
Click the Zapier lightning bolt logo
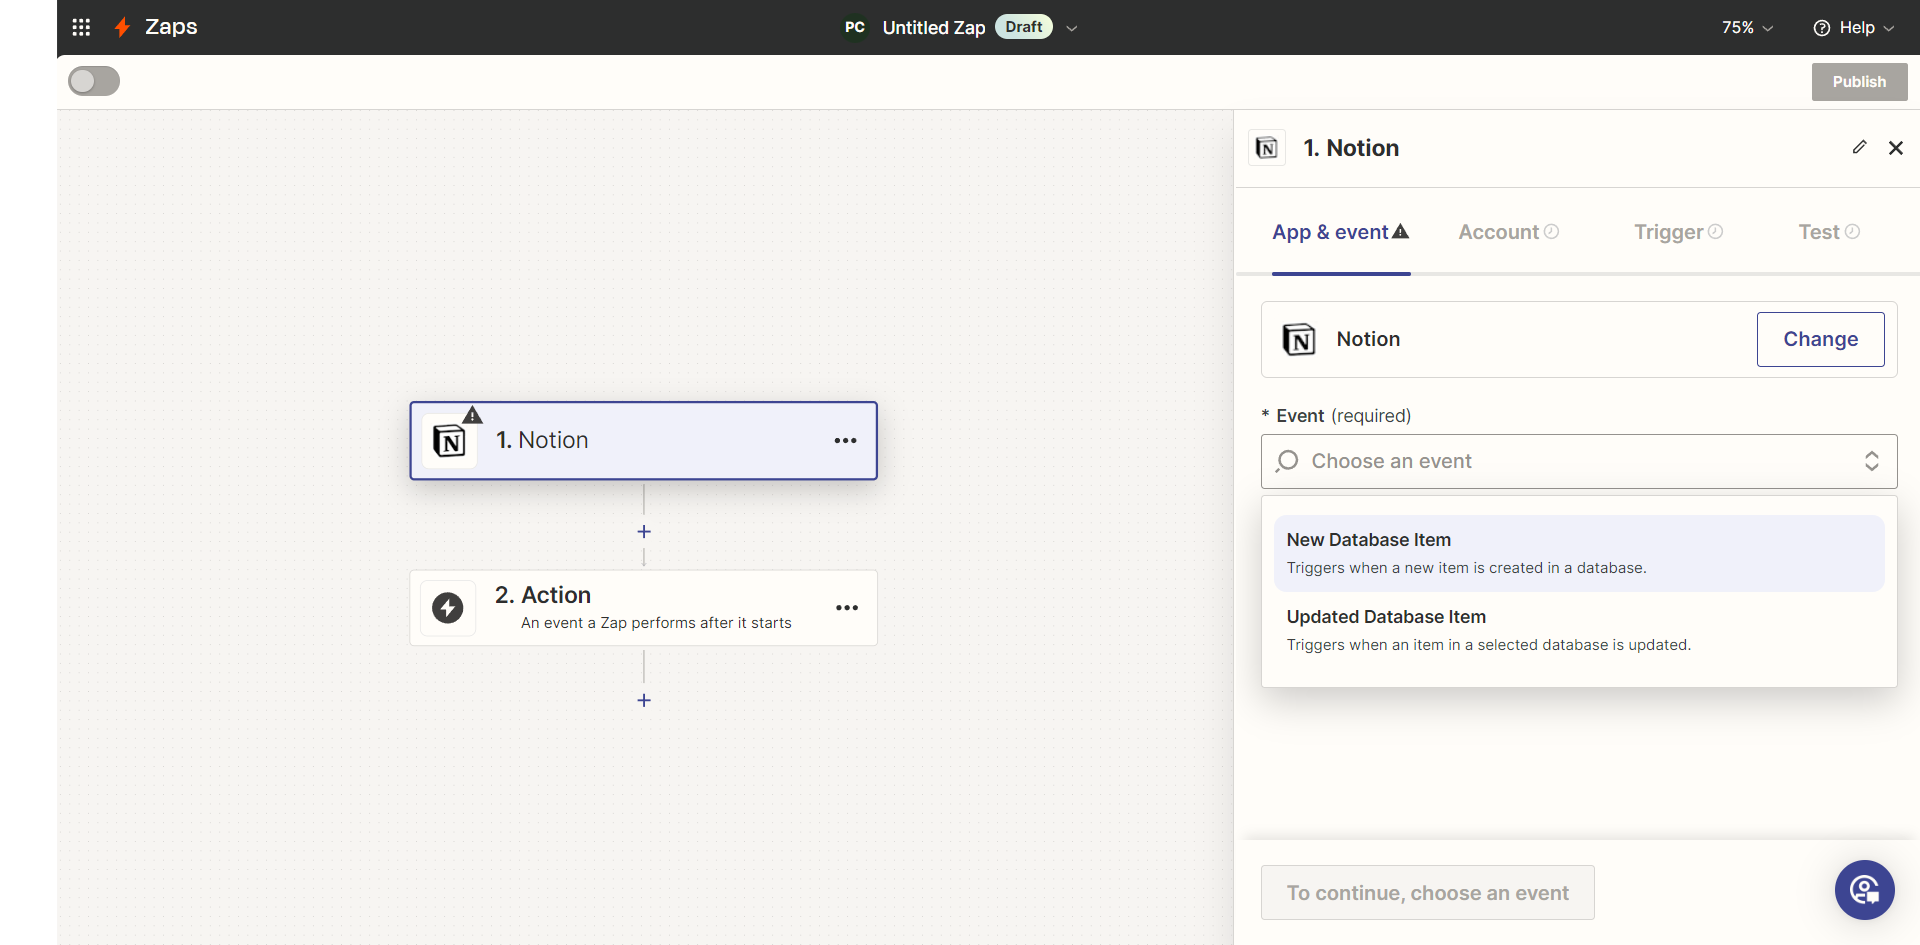[x=122, y=27]
